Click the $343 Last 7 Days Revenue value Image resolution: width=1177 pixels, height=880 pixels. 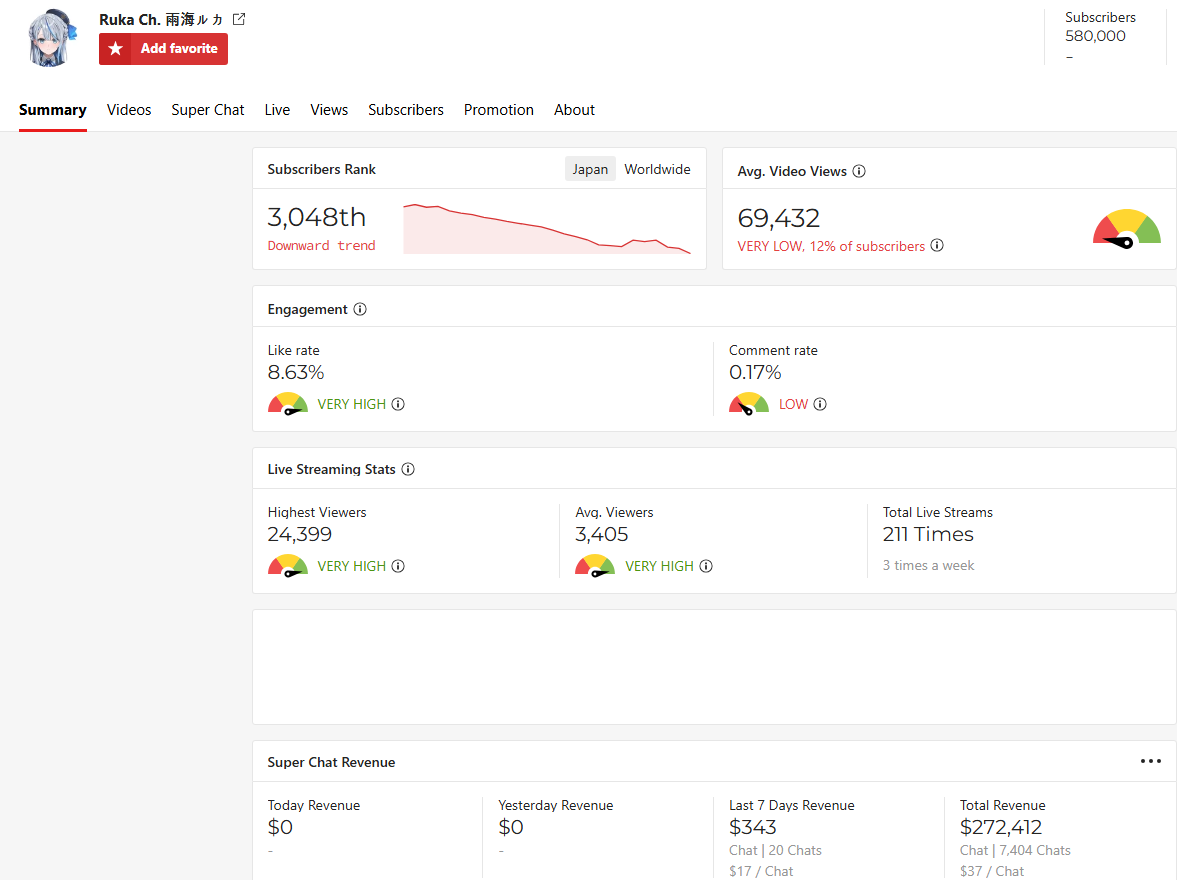pyautogui.click(x=752, y=827)
